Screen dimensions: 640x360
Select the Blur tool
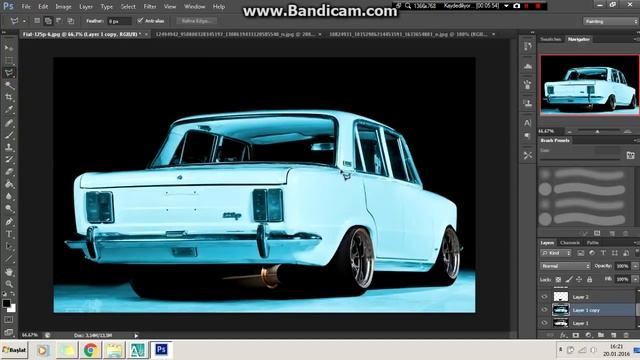[x=9, y=196]
